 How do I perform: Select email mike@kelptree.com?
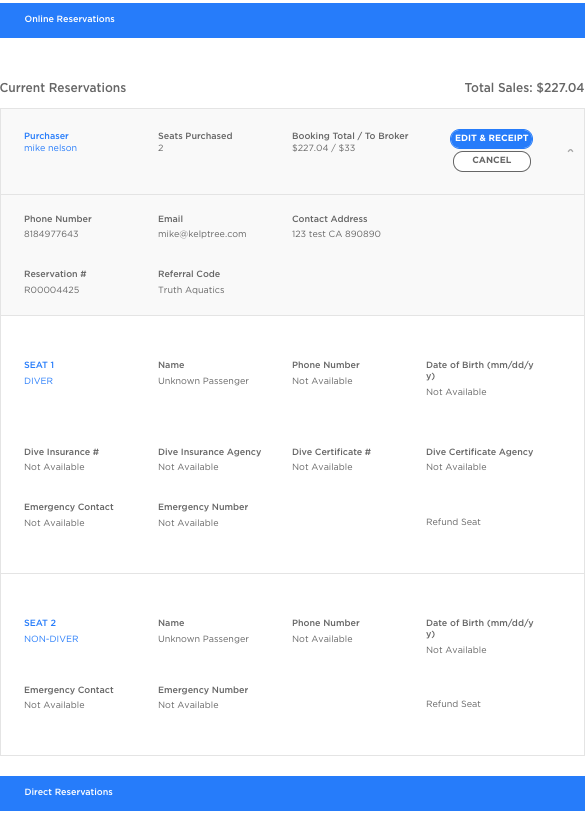tap(202, 234)
